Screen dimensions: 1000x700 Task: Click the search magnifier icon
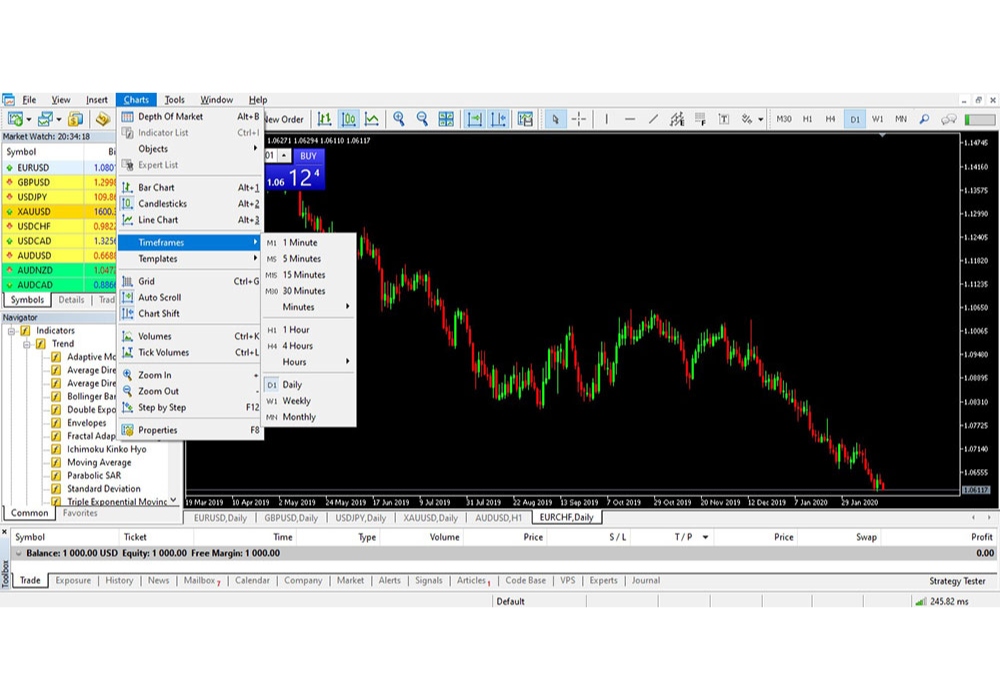tap(924, 119)
